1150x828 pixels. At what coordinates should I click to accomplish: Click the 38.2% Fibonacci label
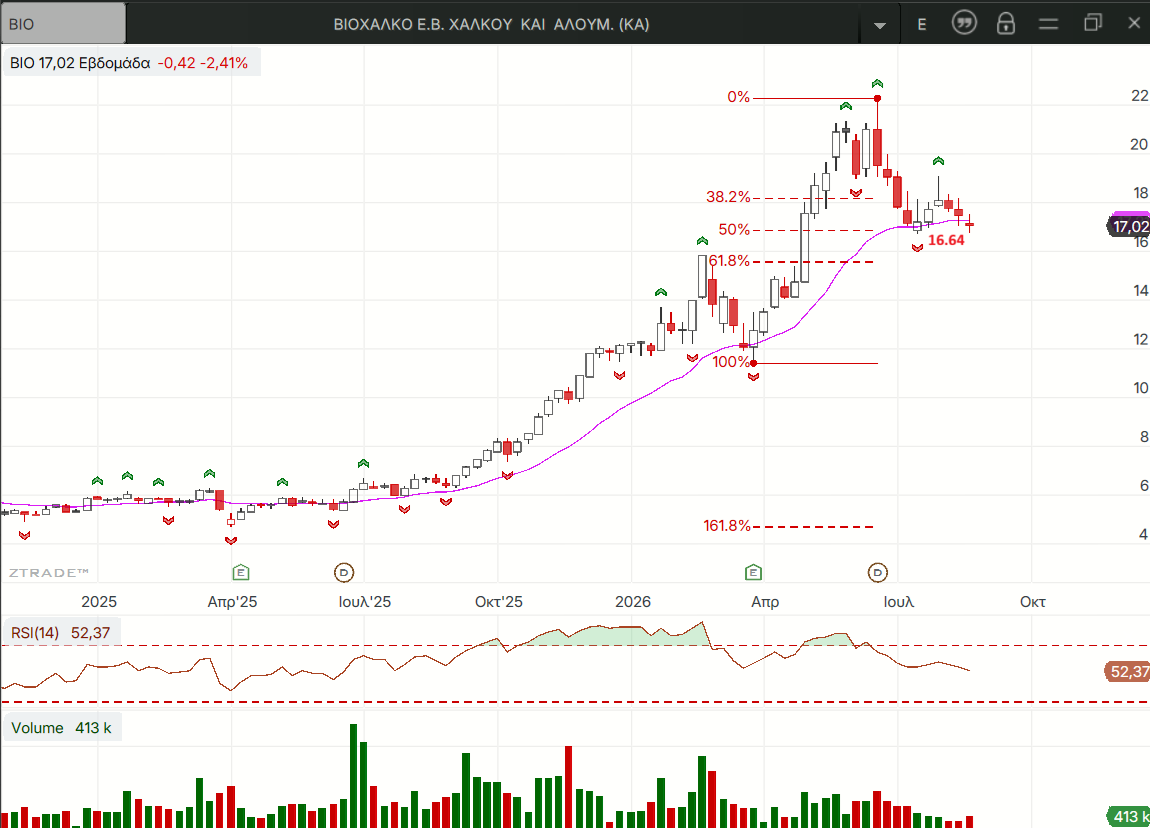pyautogui.click(x=728, y=197)
